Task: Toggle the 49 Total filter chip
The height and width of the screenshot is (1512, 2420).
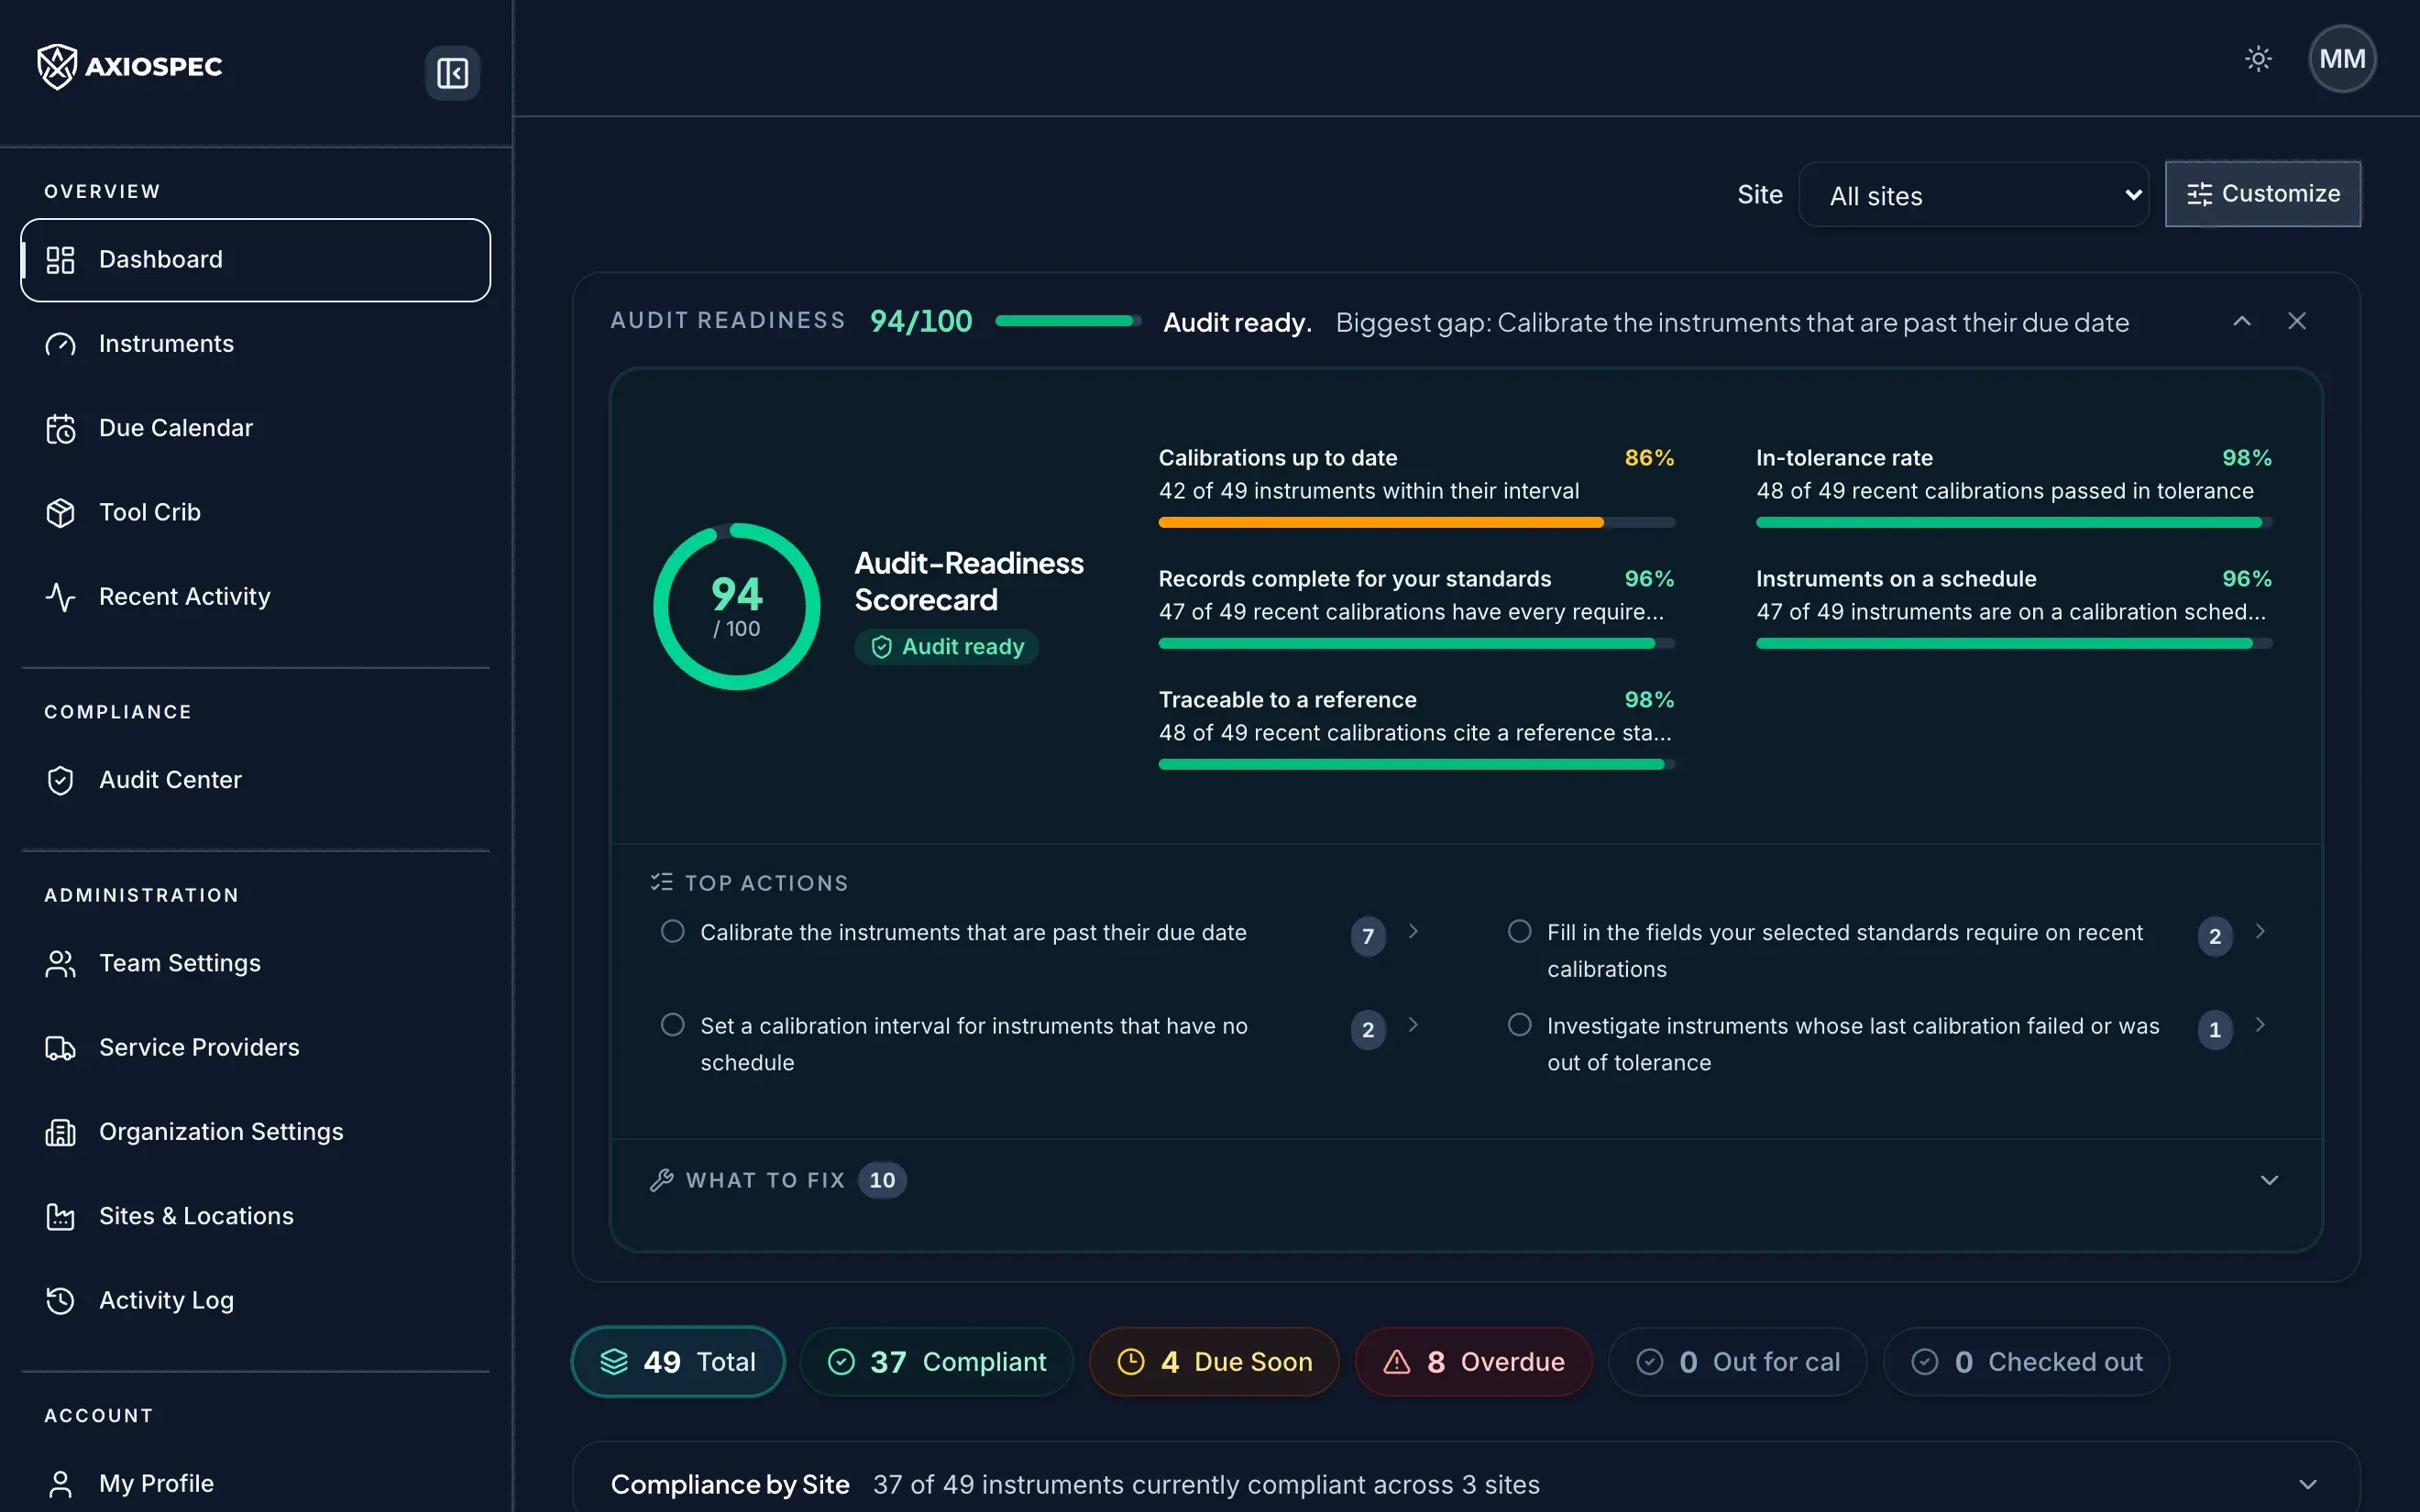Action: click(x=678, y=1362)
